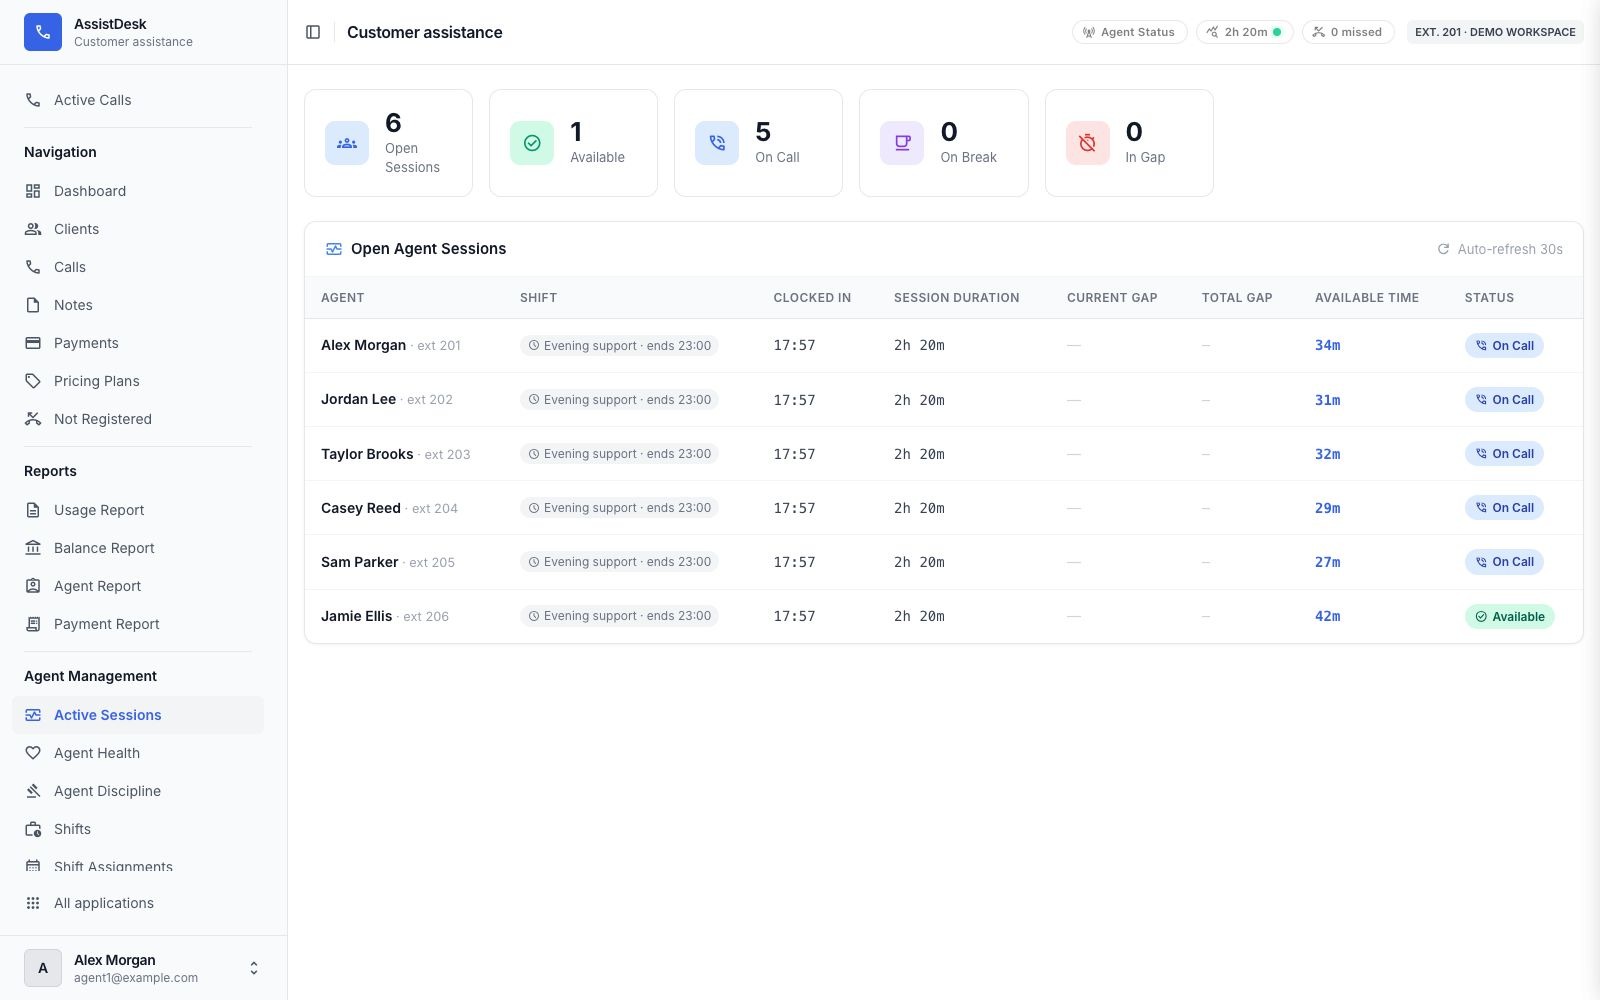The height and width of the screenshot is (1000, 1600).
Task: Click the Agent Health heart icon
Action: pos(33,753)
